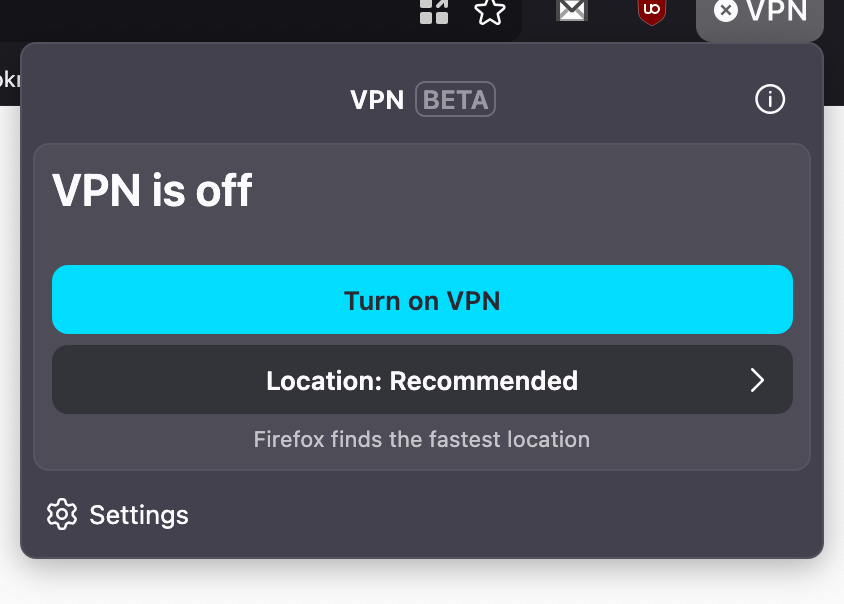The width and height of the screenshot is (844, 604).
Task: Open the Location: Recommended selector
Action: (x=422, y=380)
